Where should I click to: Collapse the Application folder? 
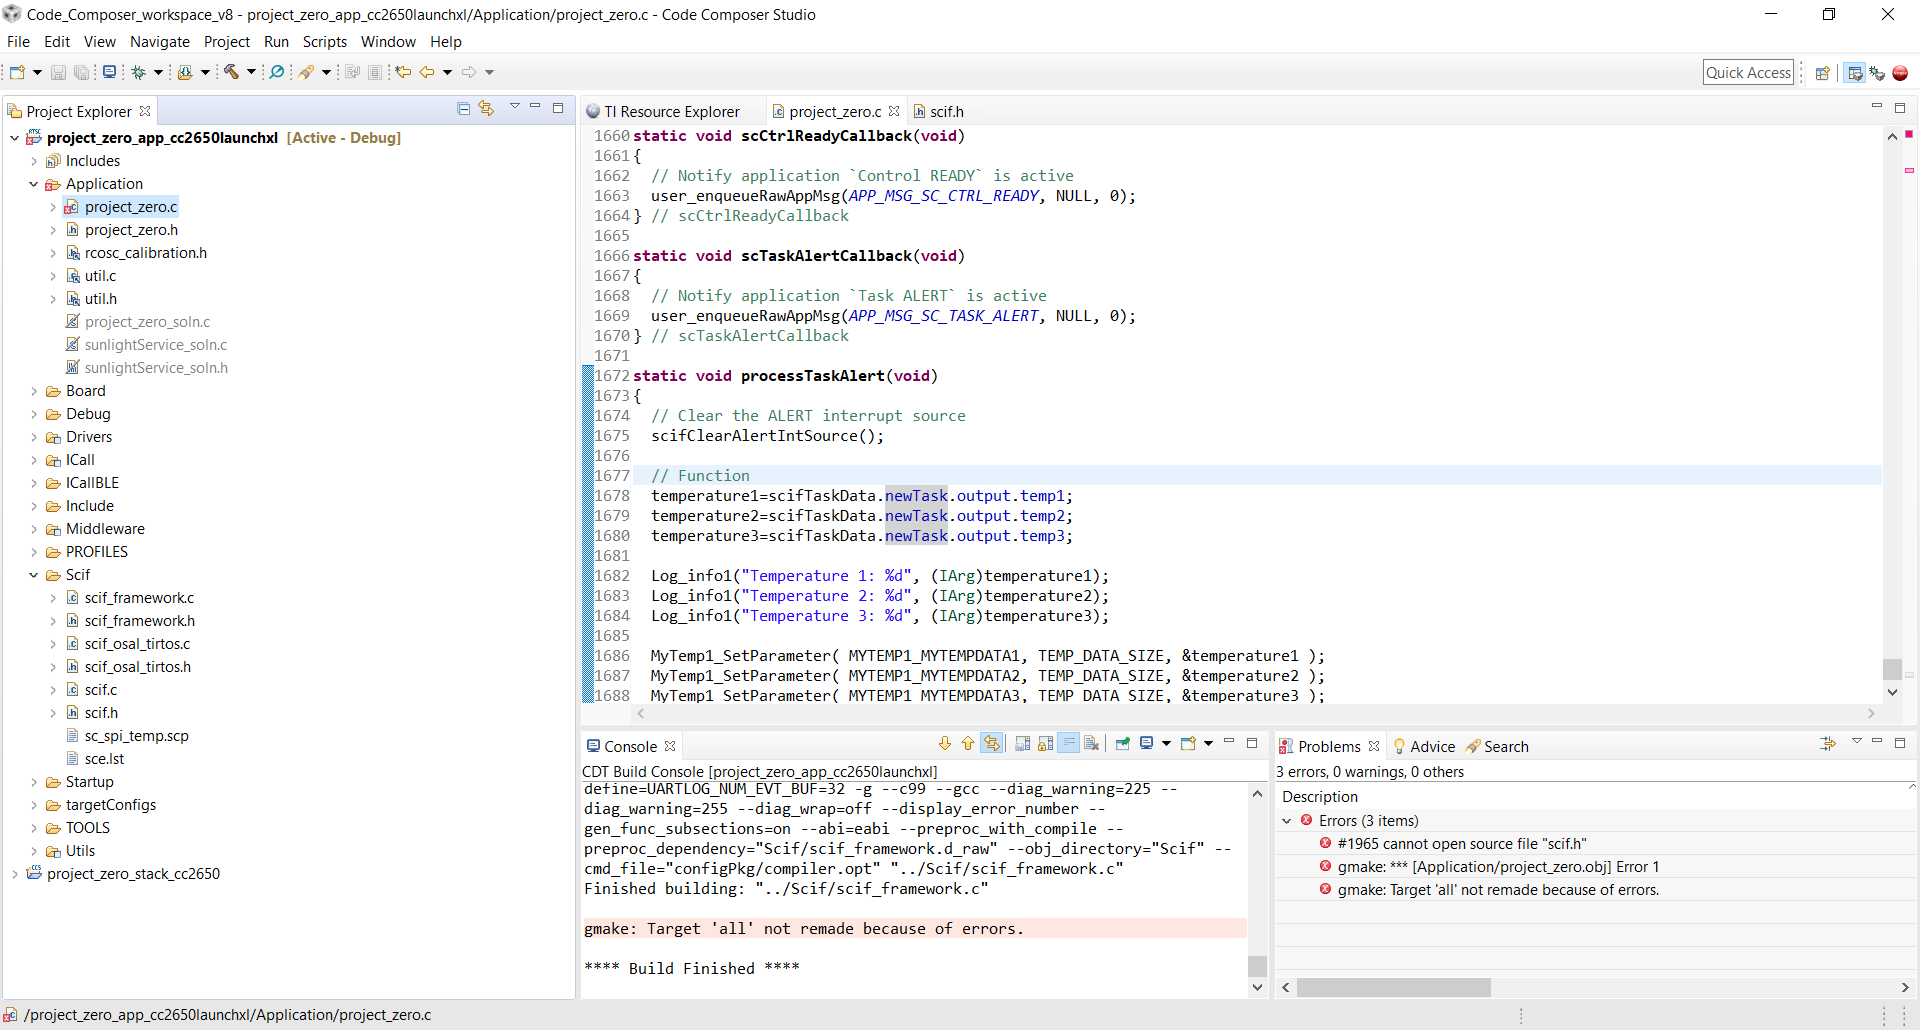tap(33, 184)
